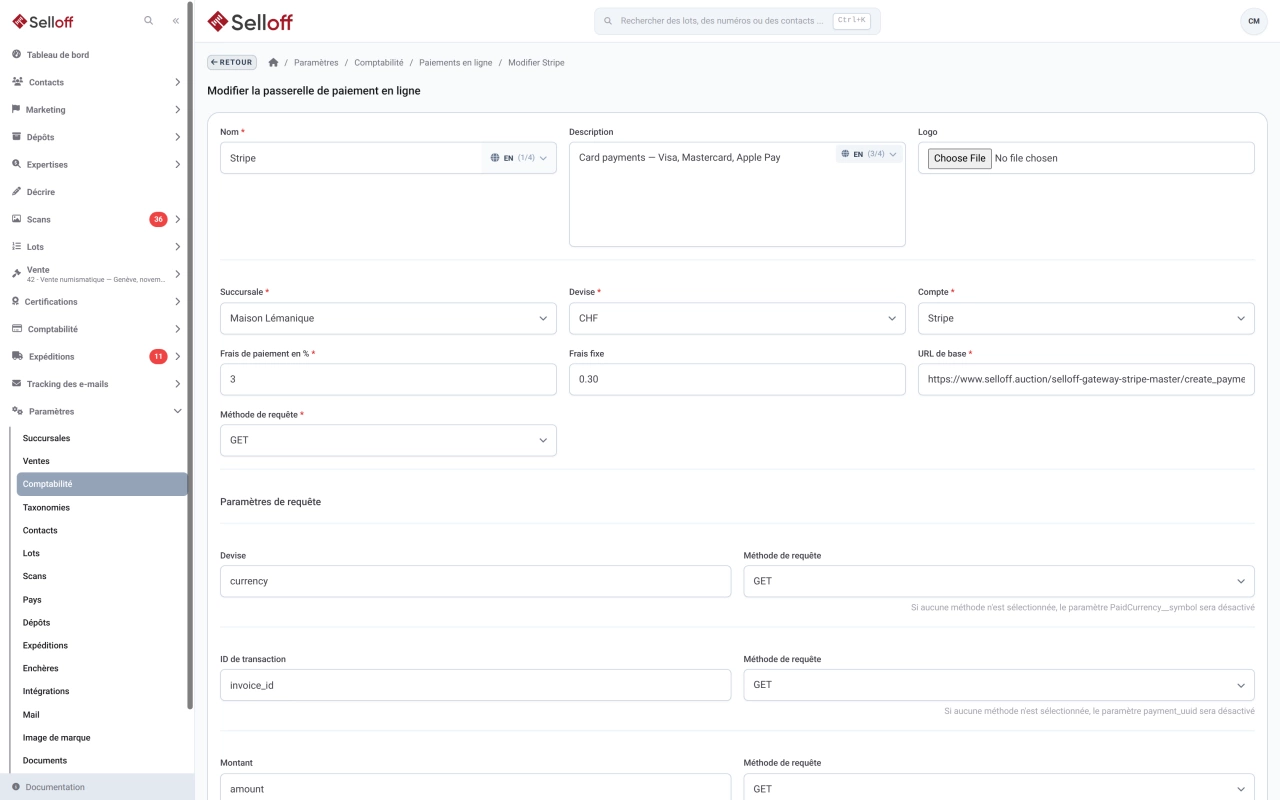The width and height of the screenshot is (1280, 800).
Task: Open the Image de marque settings item
Action: 102,737
